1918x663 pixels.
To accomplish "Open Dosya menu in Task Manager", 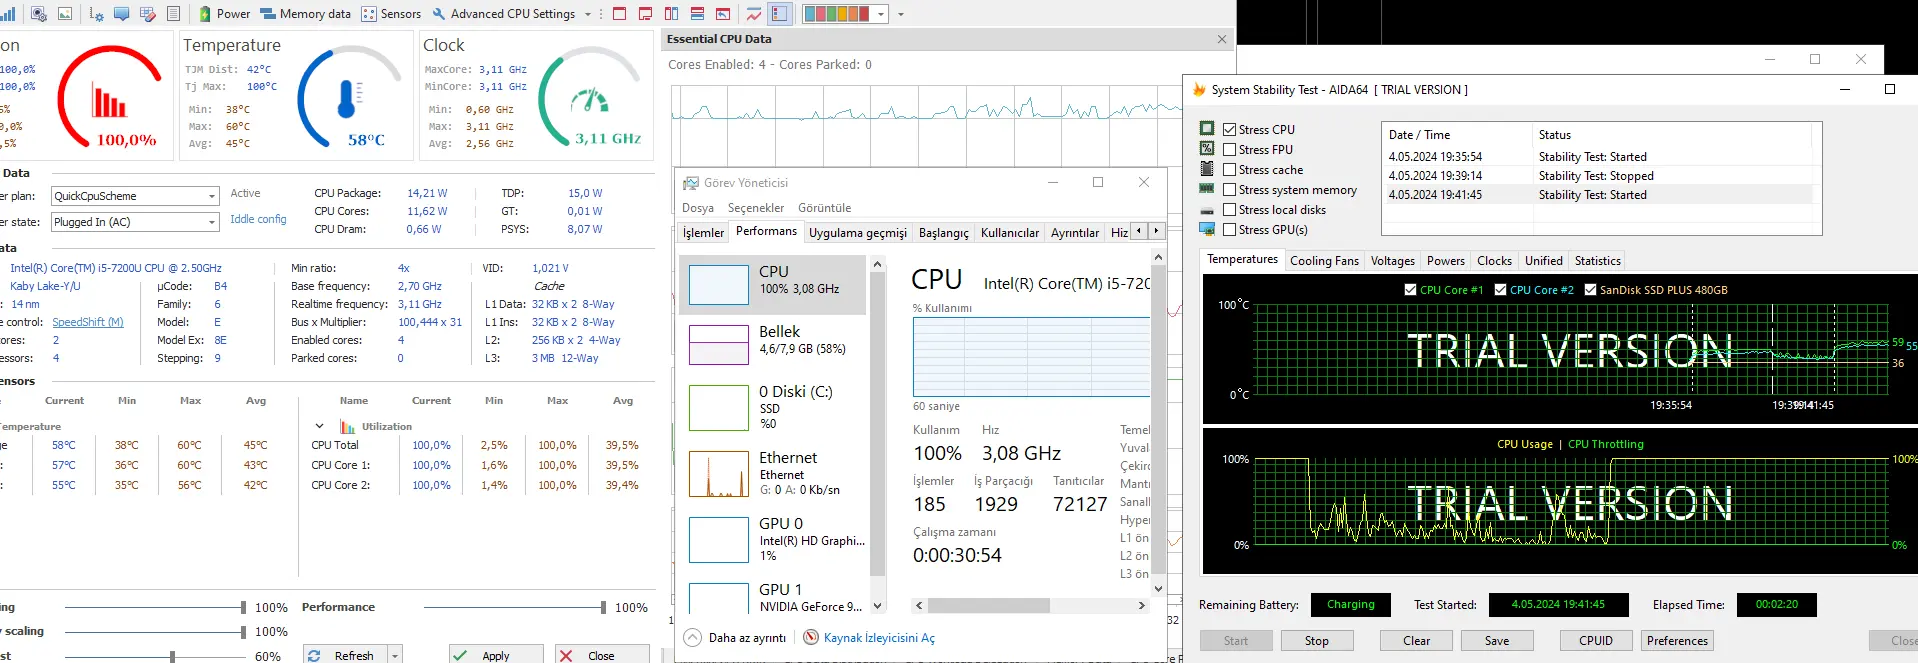I will [698, 208].
